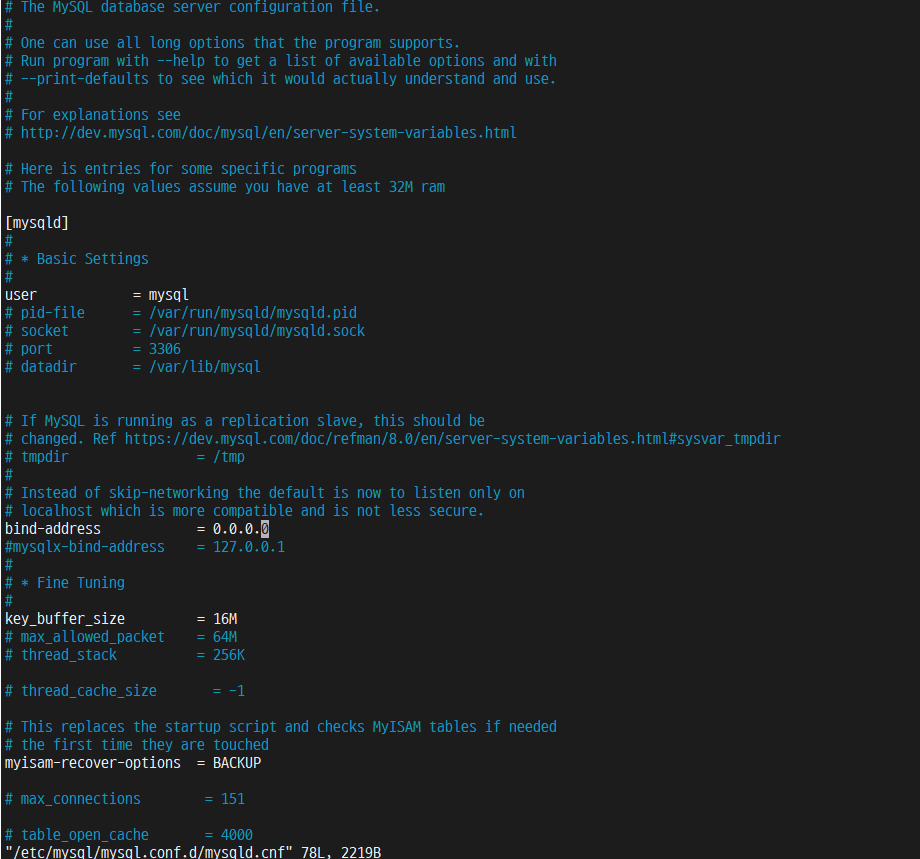Click the 'user' setting line
Viewport: 920px width, 859px height.
pyautogui.click(x=97, y=295)
